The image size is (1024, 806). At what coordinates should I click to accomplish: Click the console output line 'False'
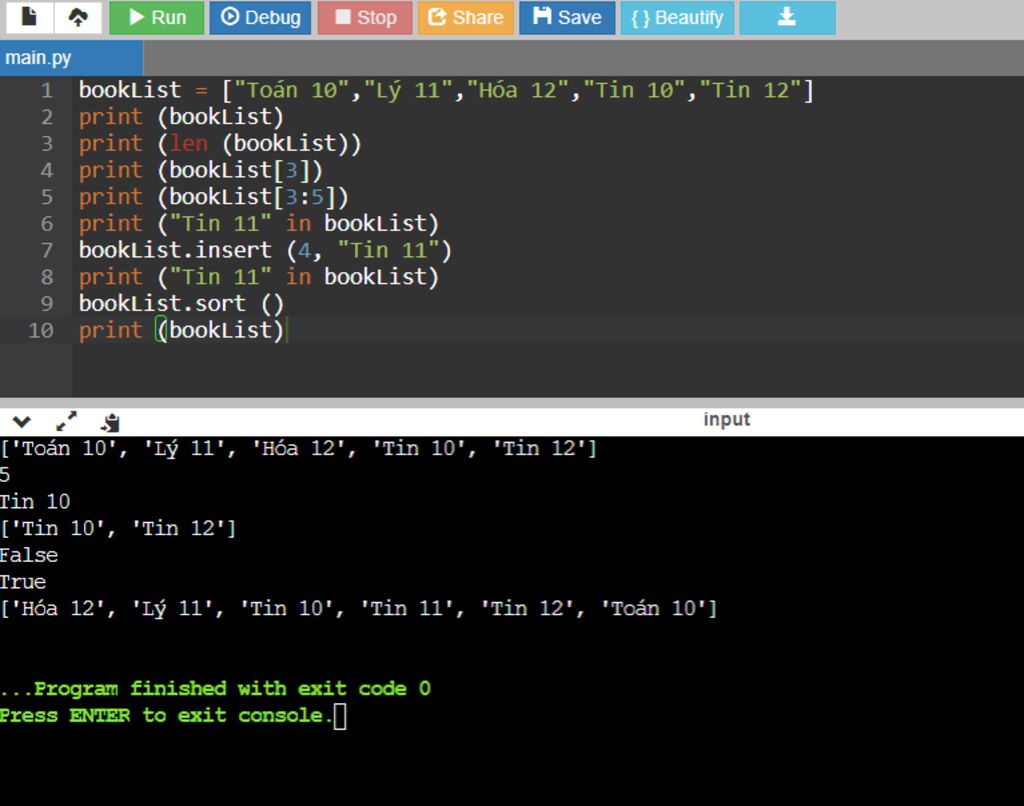pyautogui.click(x=29, y=555)
